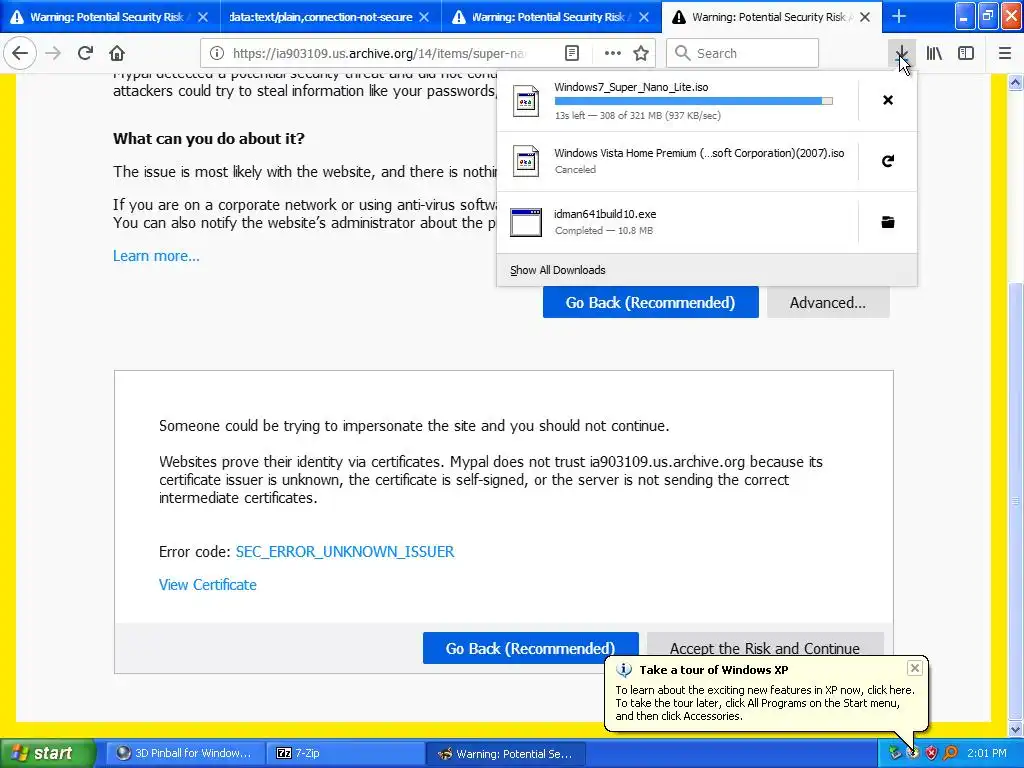
Task: Open a new tab with plus button
Action: coord(899,16)
